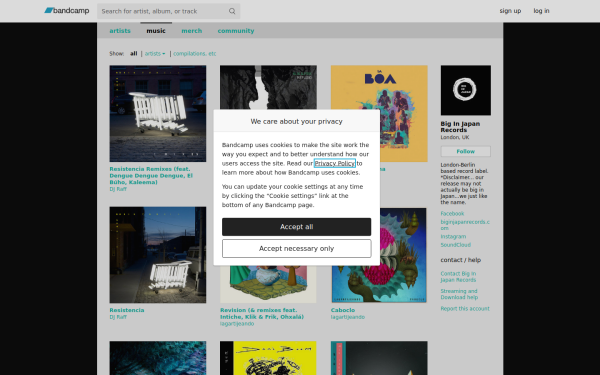Open the blue textured album thumbnail in the last row
The image size is (600, 375).
click(158, 358)
